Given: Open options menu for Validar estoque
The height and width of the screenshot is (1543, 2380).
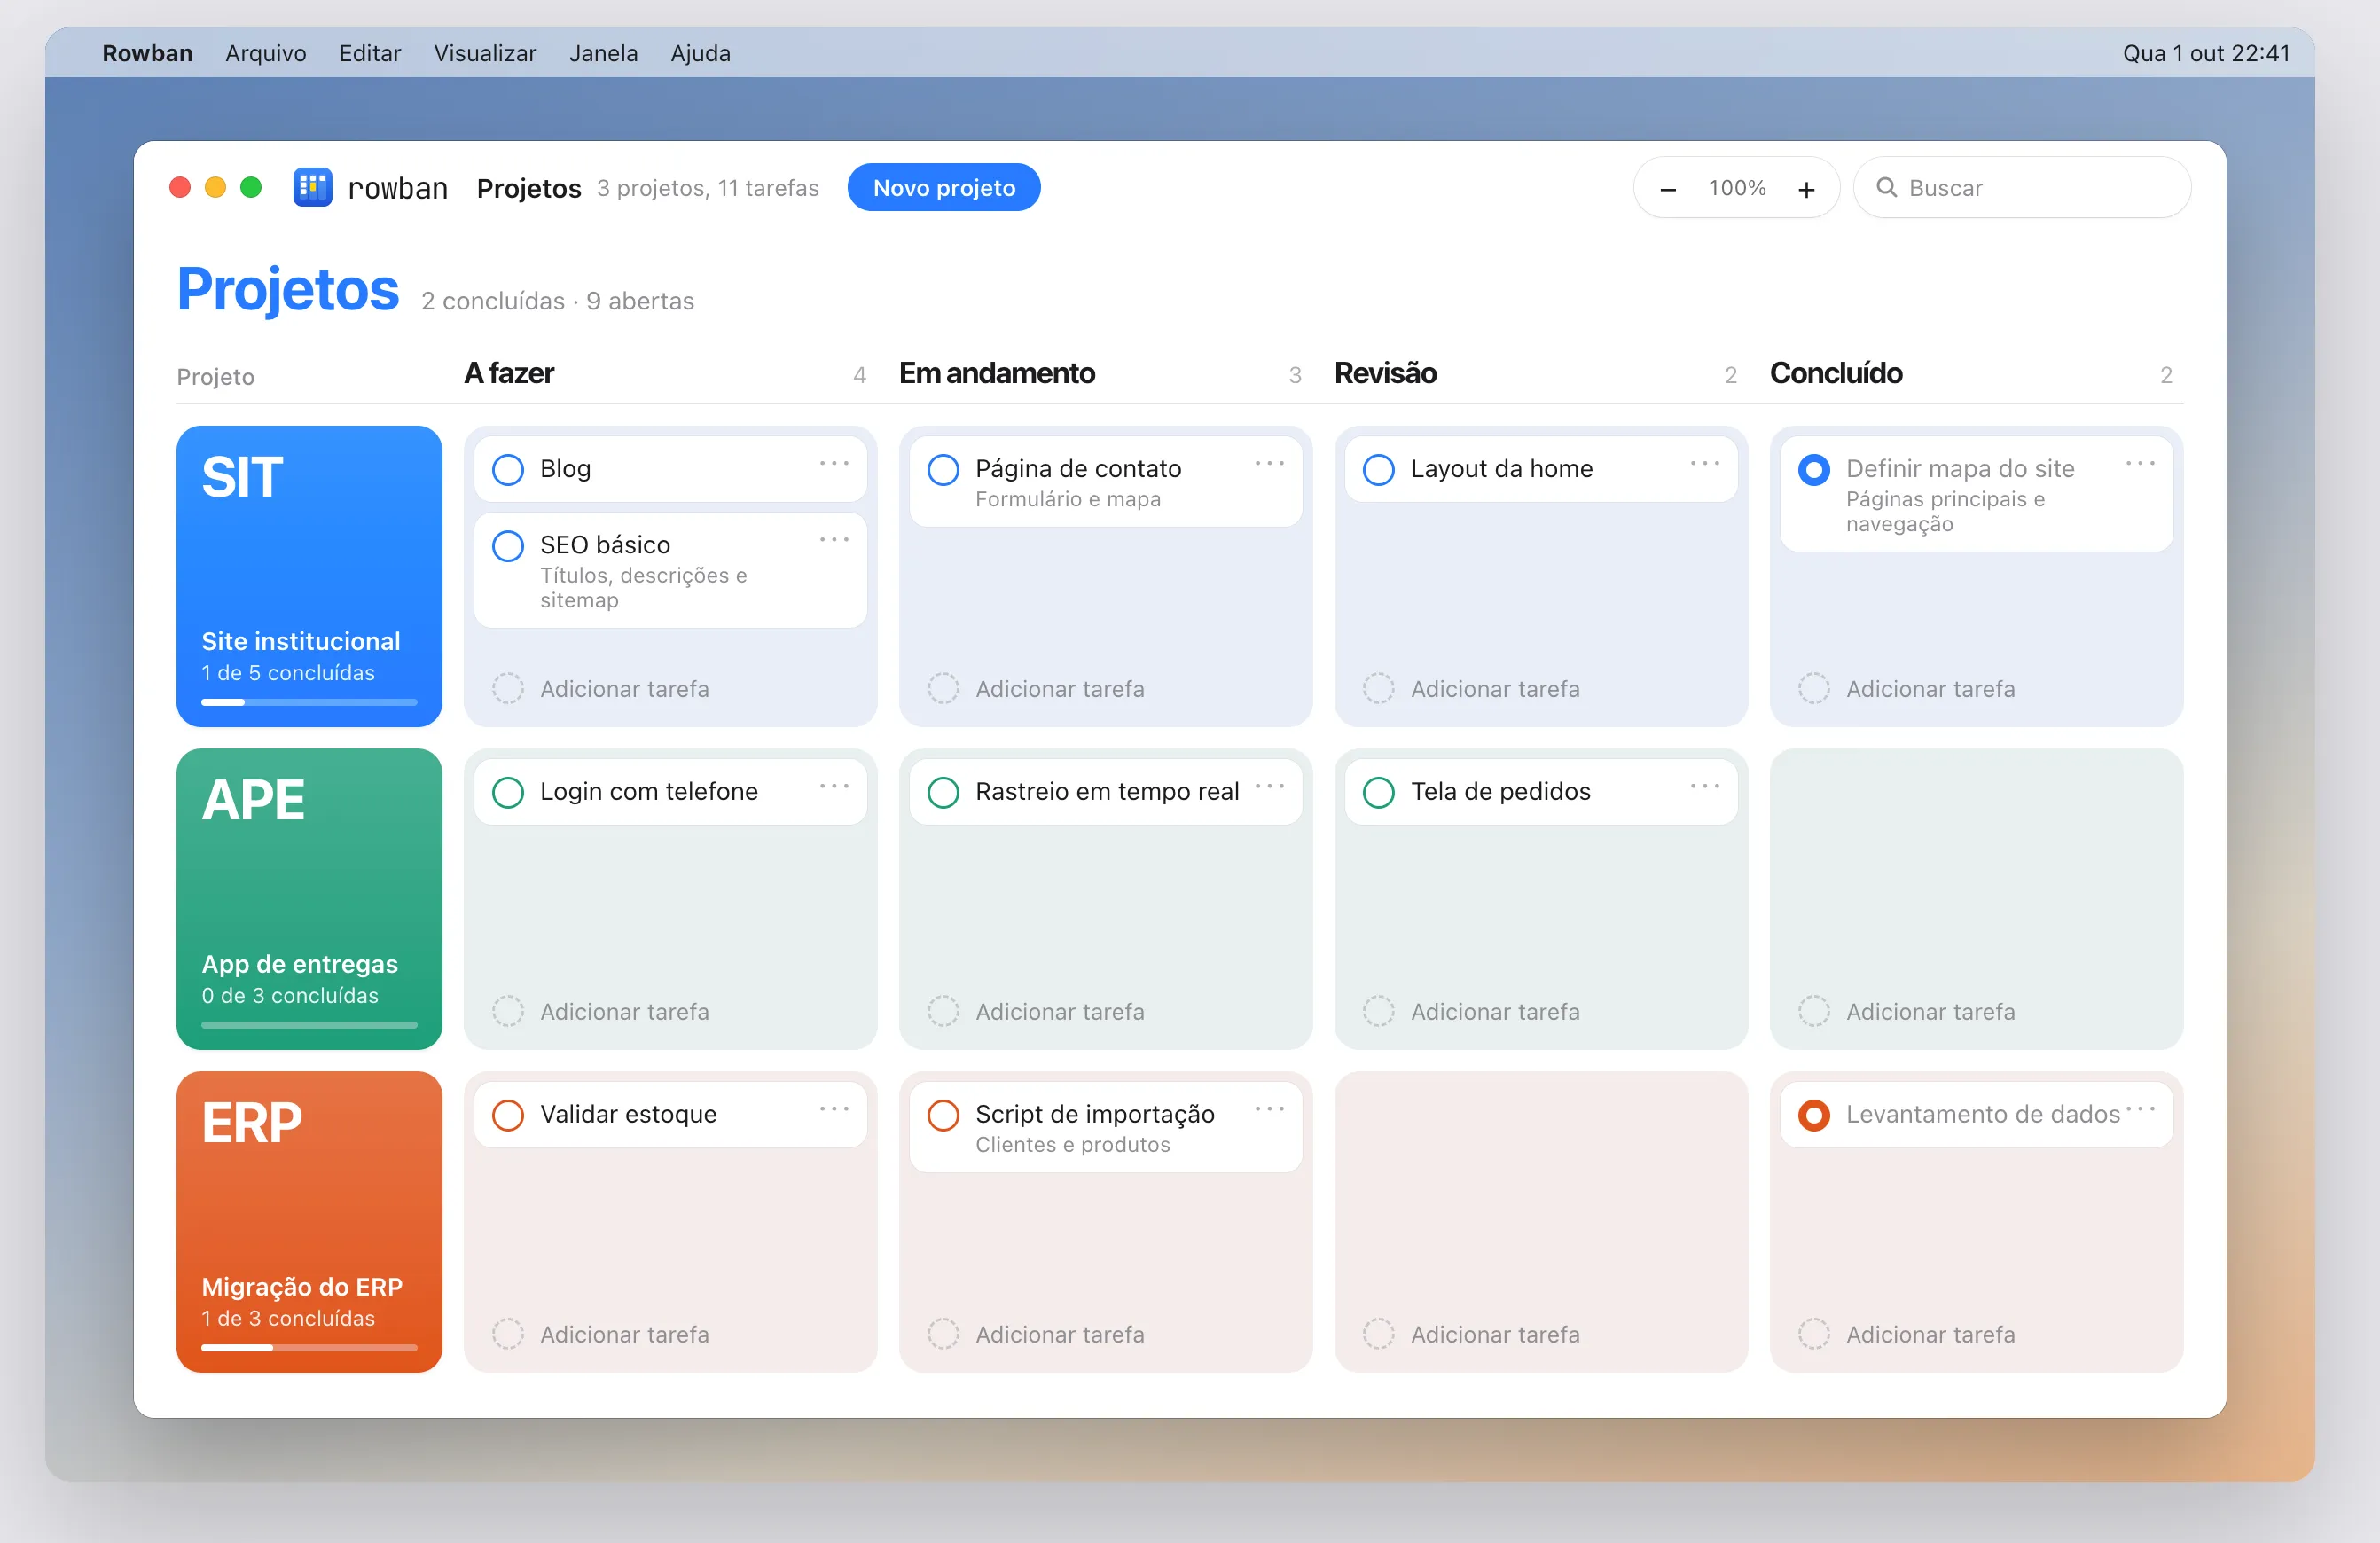Looking at the screenshot, I should click(834, 1109).
